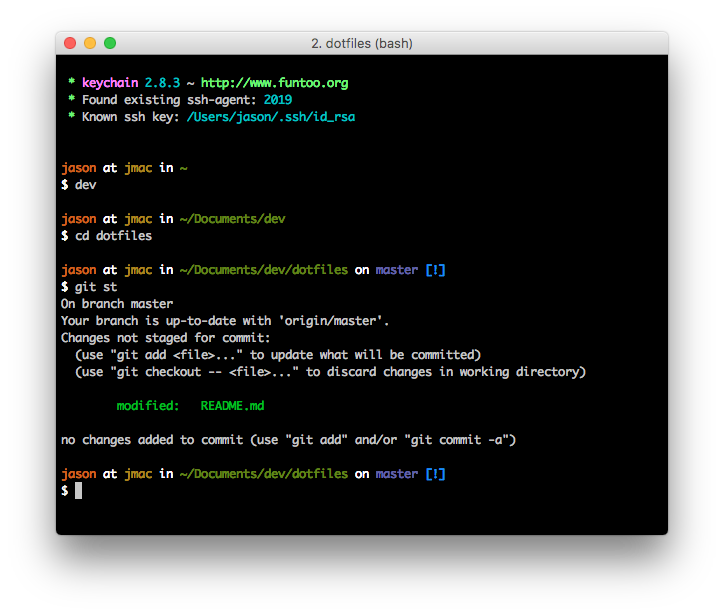Click the '~/Documents/dev' path in the prompt
724x615 pixels.
coord(233,219)
